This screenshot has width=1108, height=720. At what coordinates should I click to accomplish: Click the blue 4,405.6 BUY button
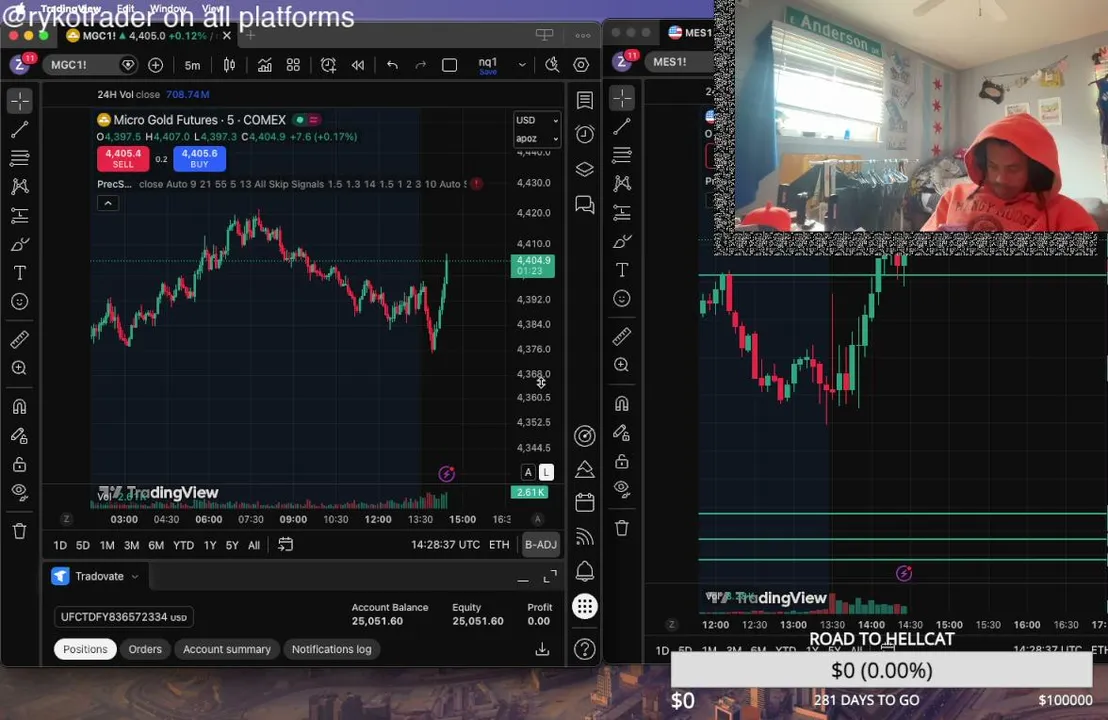[199, 158]
